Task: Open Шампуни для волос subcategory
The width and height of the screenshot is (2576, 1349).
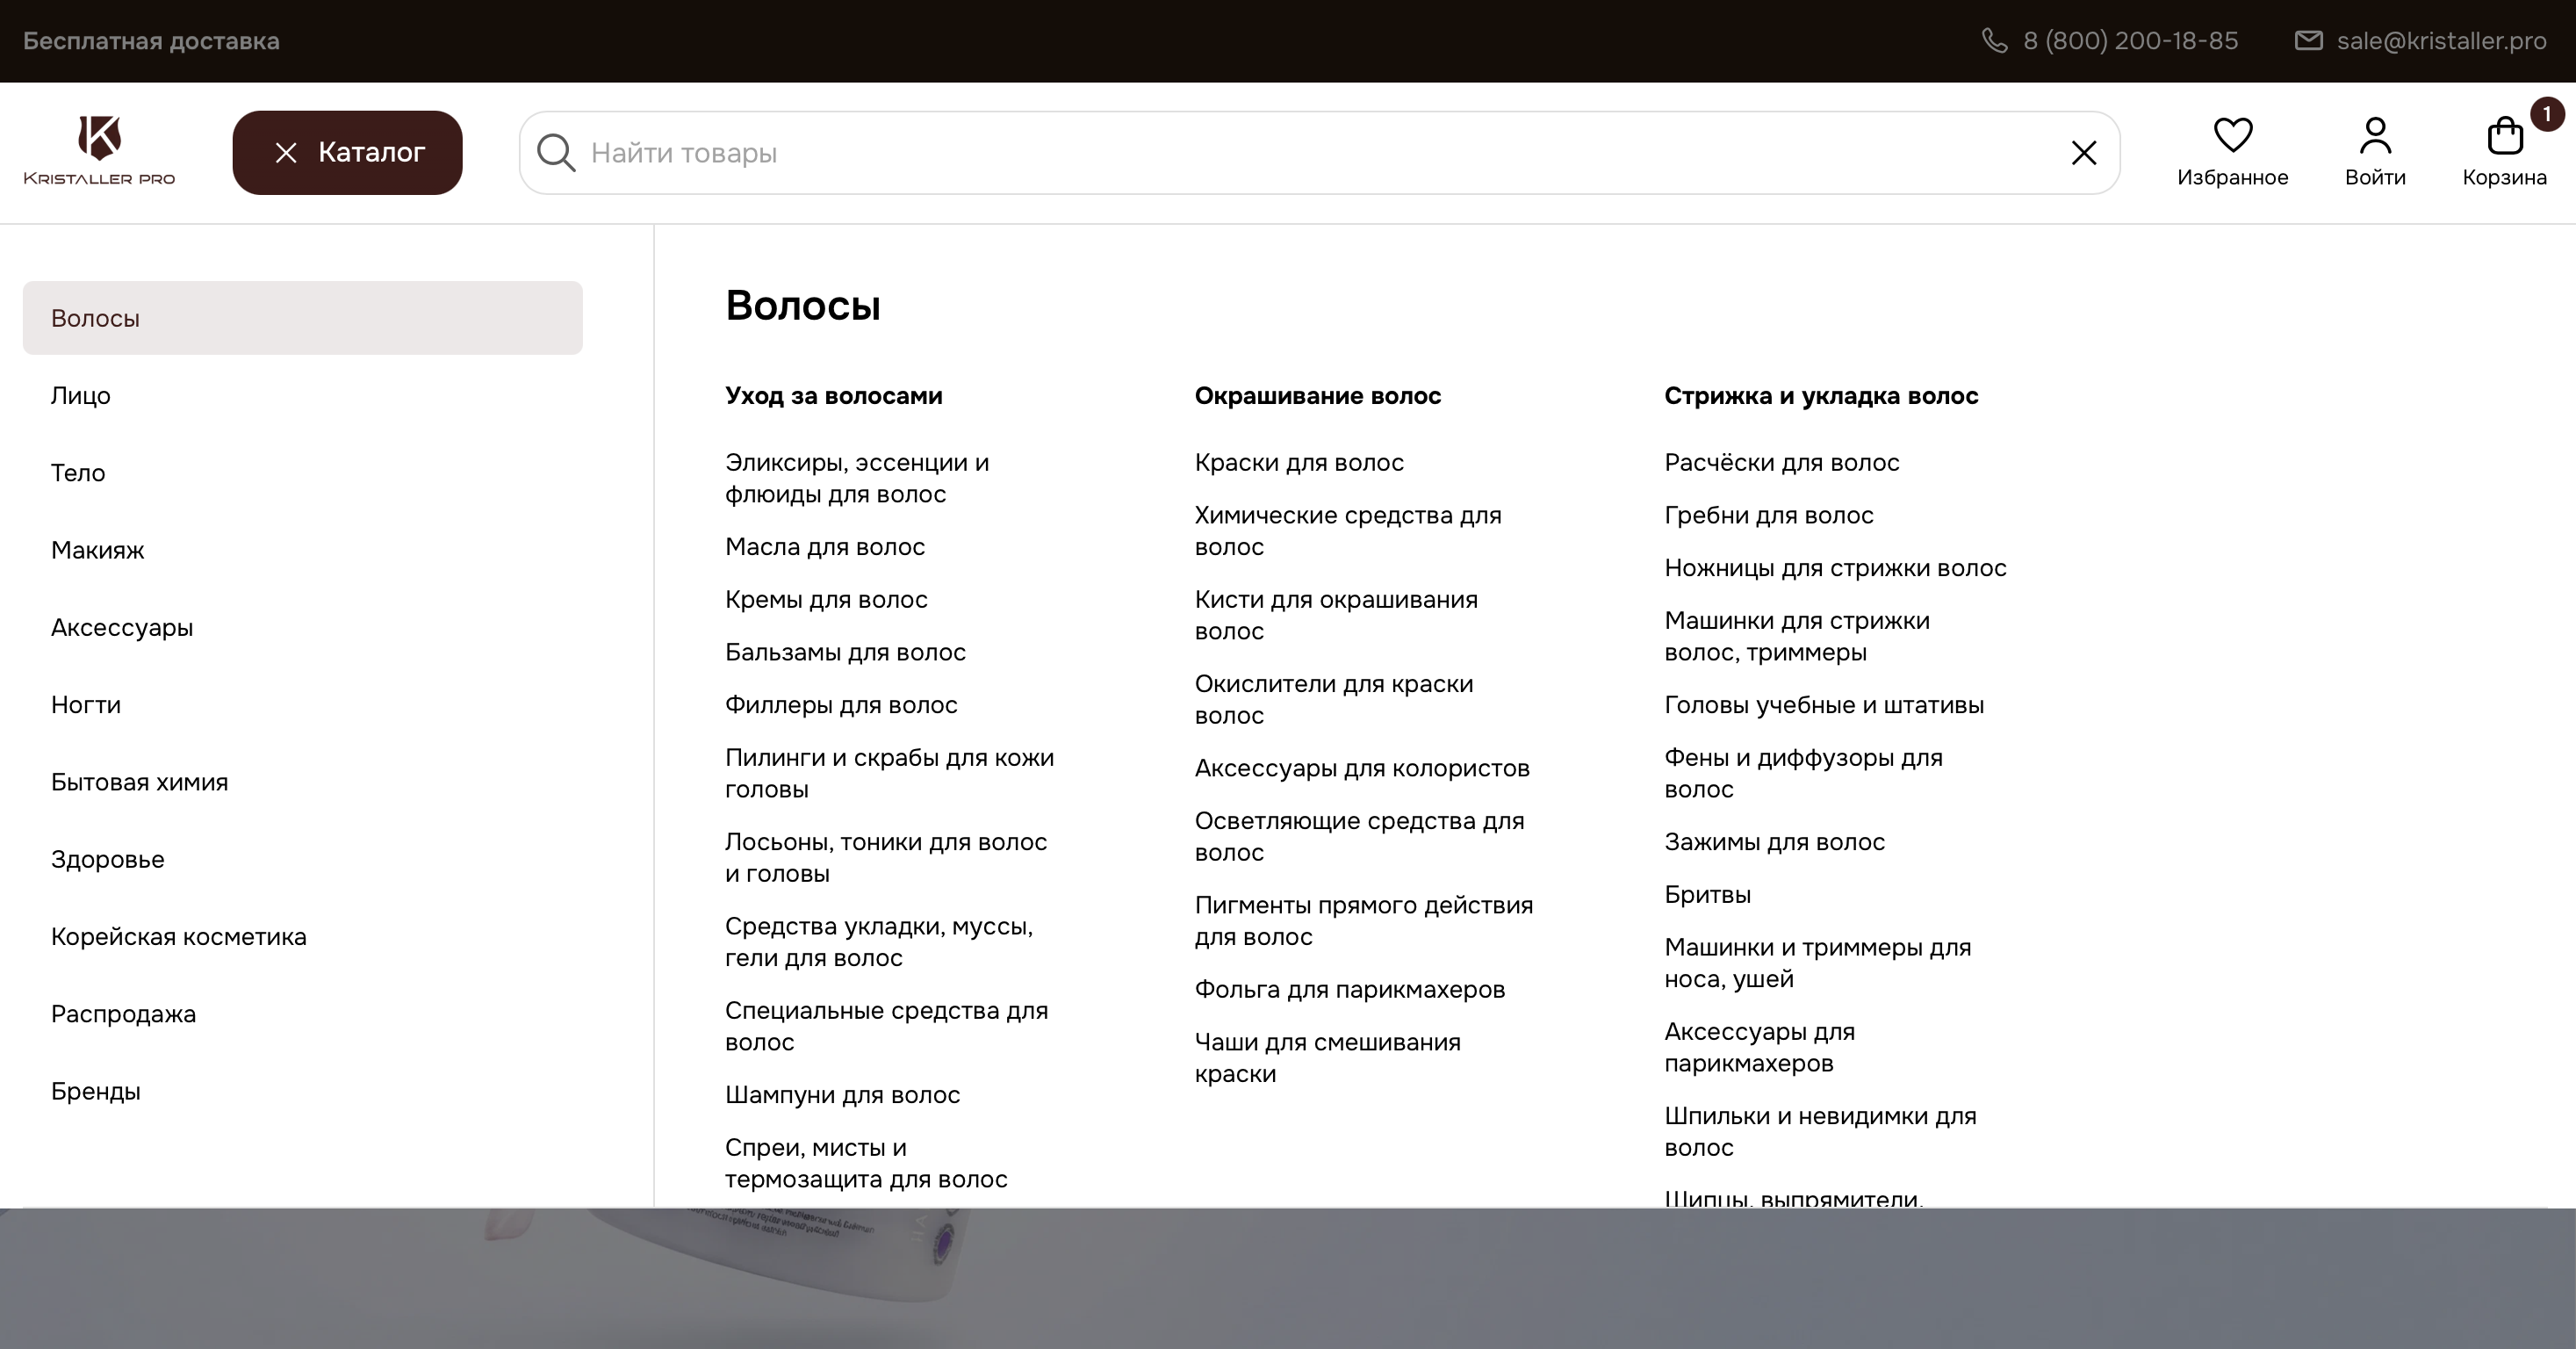Action: (842, 1094)
